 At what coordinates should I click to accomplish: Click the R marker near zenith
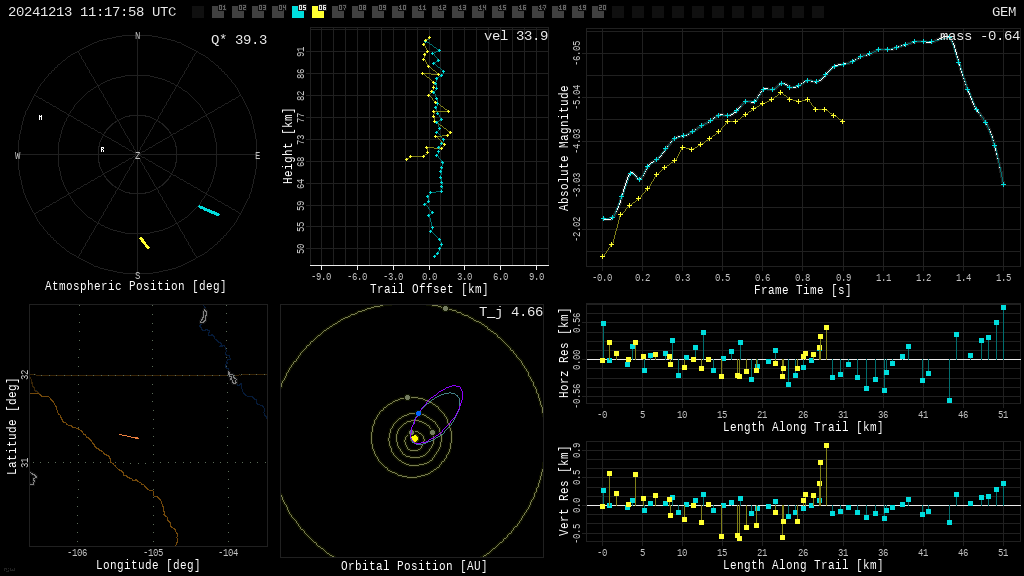[x=102, y=150]
